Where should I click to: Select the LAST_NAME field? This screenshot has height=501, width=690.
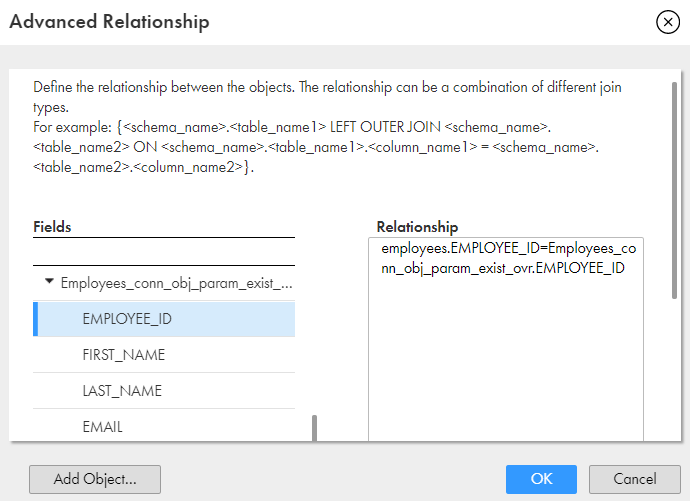pyautogui.click(x=164, y=391)
